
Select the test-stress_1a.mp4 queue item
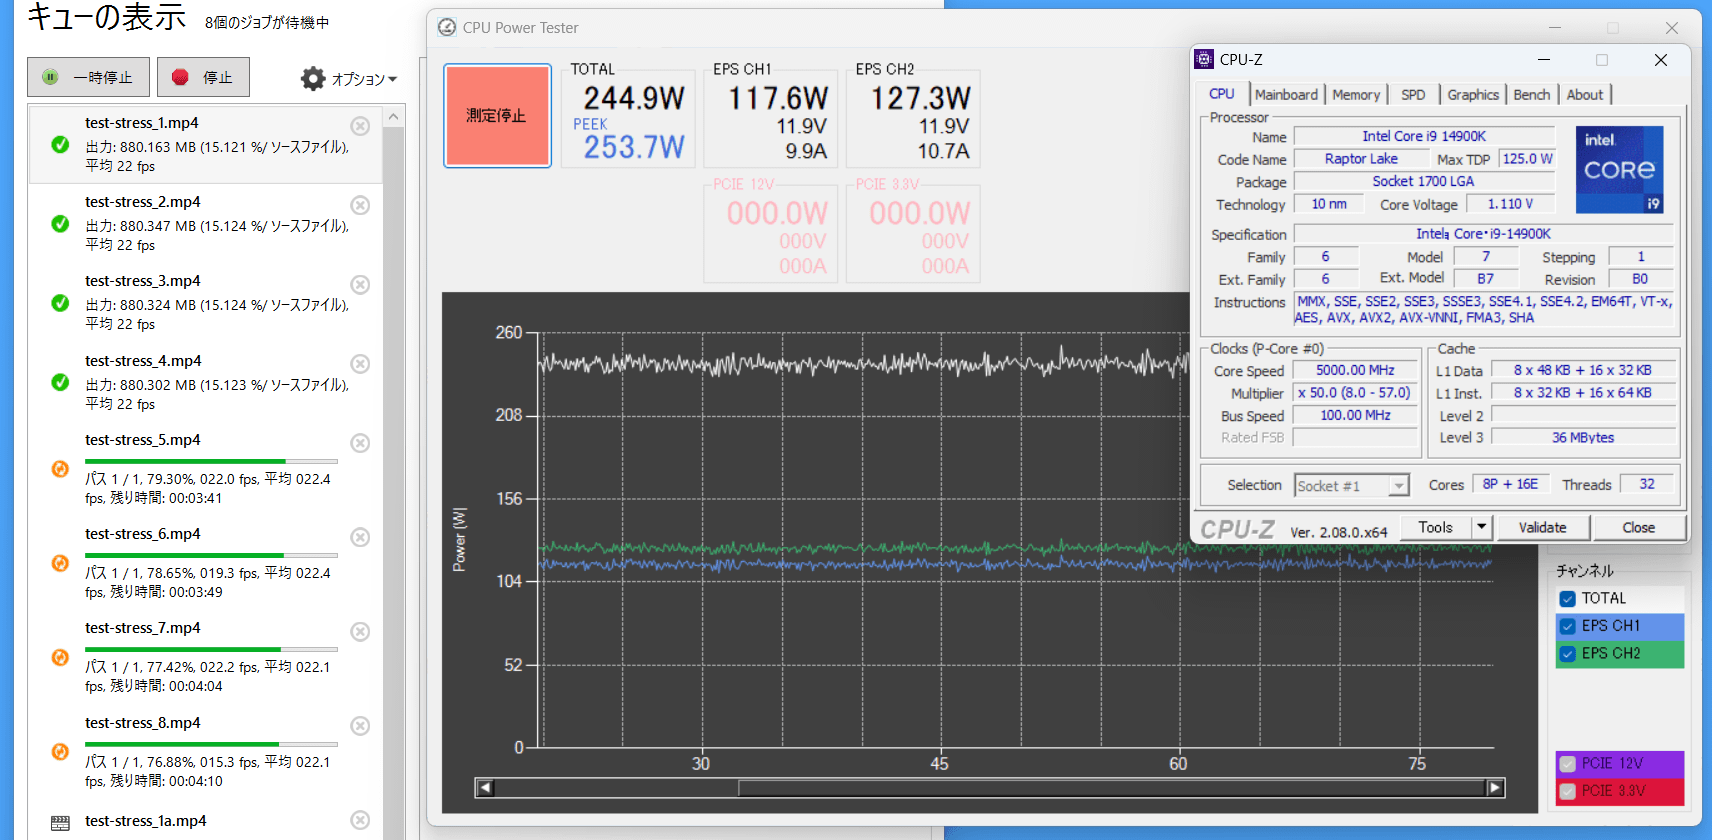coord(205,821)
